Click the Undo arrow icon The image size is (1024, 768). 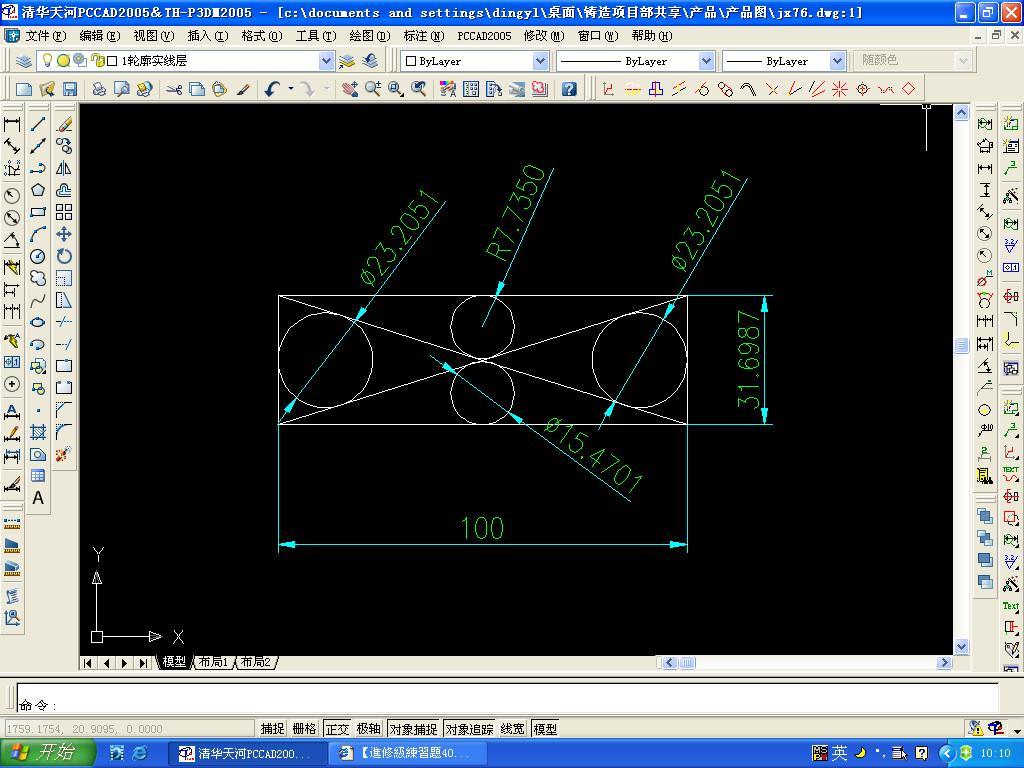pos(272,89)
